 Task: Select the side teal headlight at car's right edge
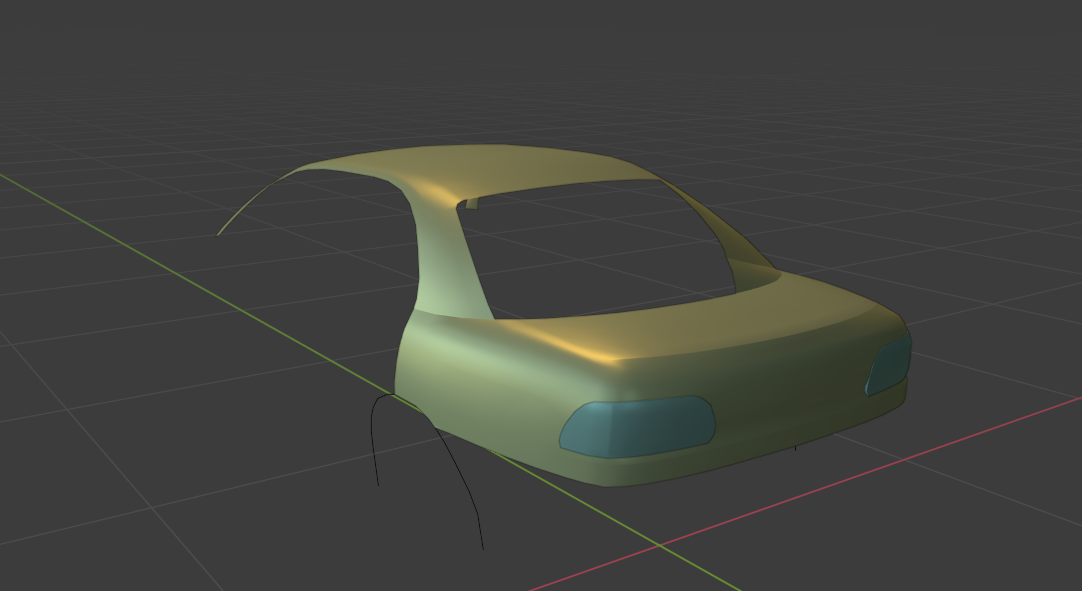click(888, 365)
